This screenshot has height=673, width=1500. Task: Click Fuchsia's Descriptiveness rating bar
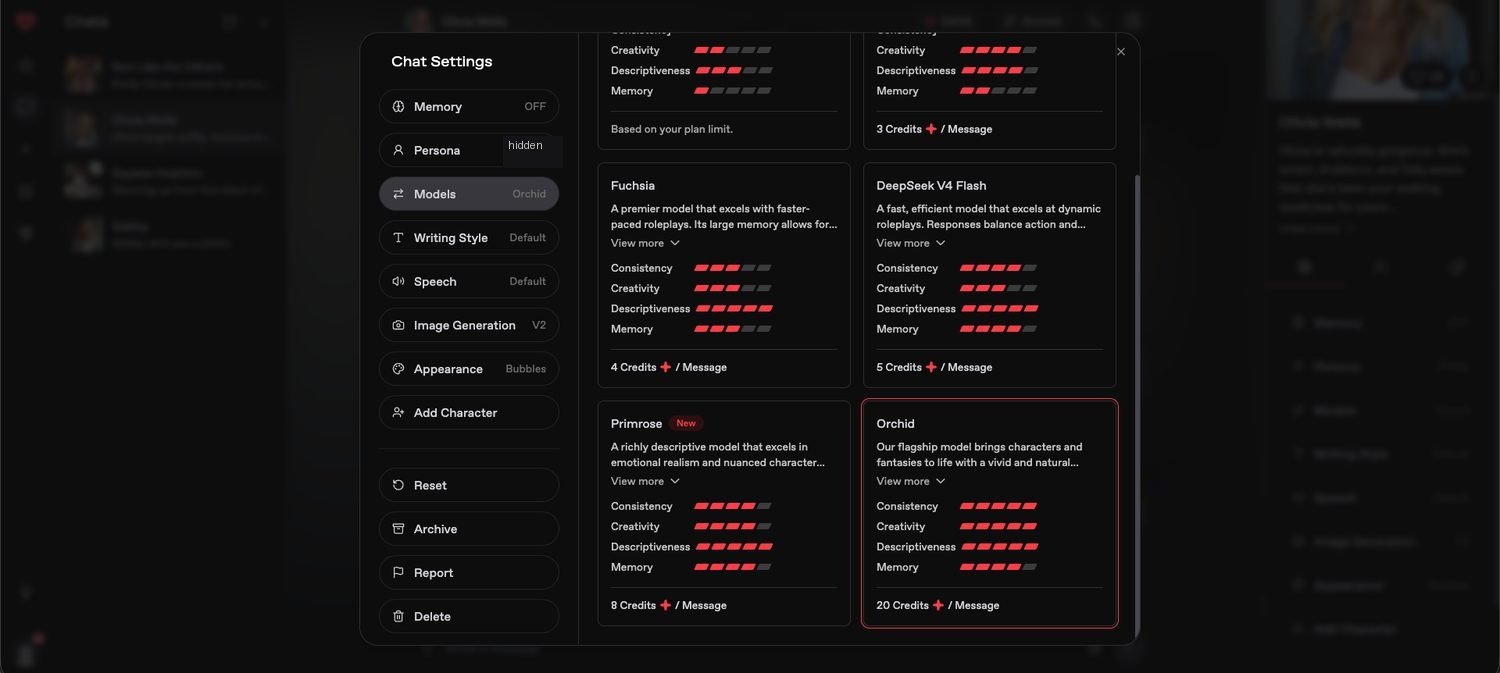733,309
